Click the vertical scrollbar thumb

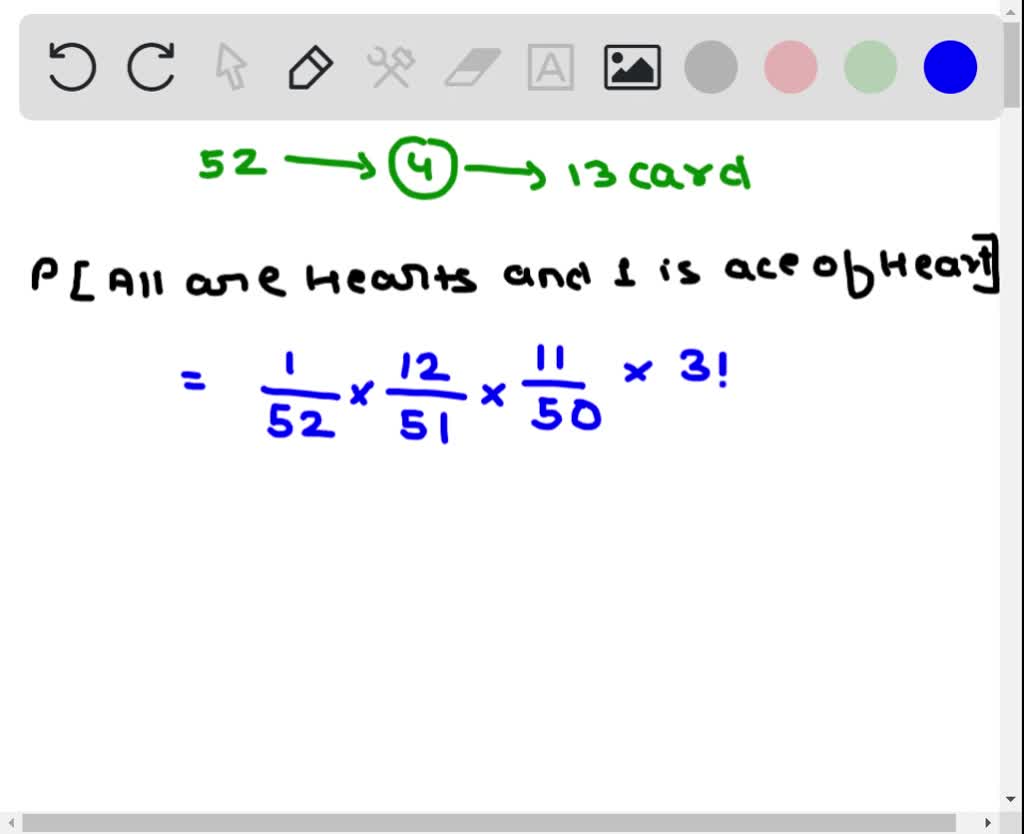tap(1012, 64)
